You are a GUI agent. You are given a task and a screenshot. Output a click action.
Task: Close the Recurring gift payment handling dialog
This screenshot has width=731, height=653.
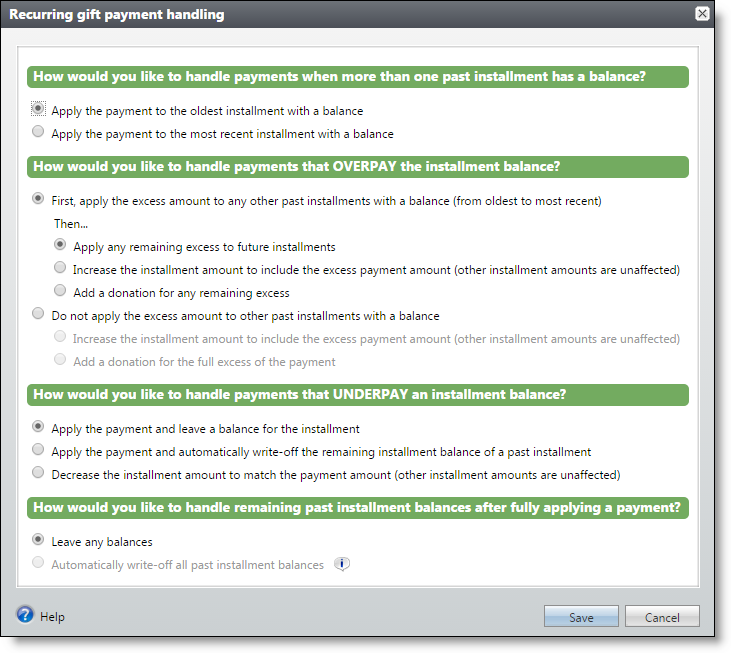point(702,14)
